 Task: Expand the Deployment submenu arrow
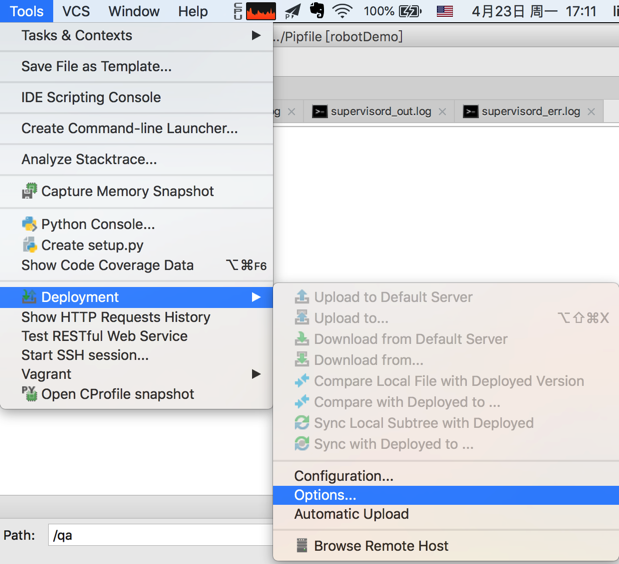(x=256, y=297)
